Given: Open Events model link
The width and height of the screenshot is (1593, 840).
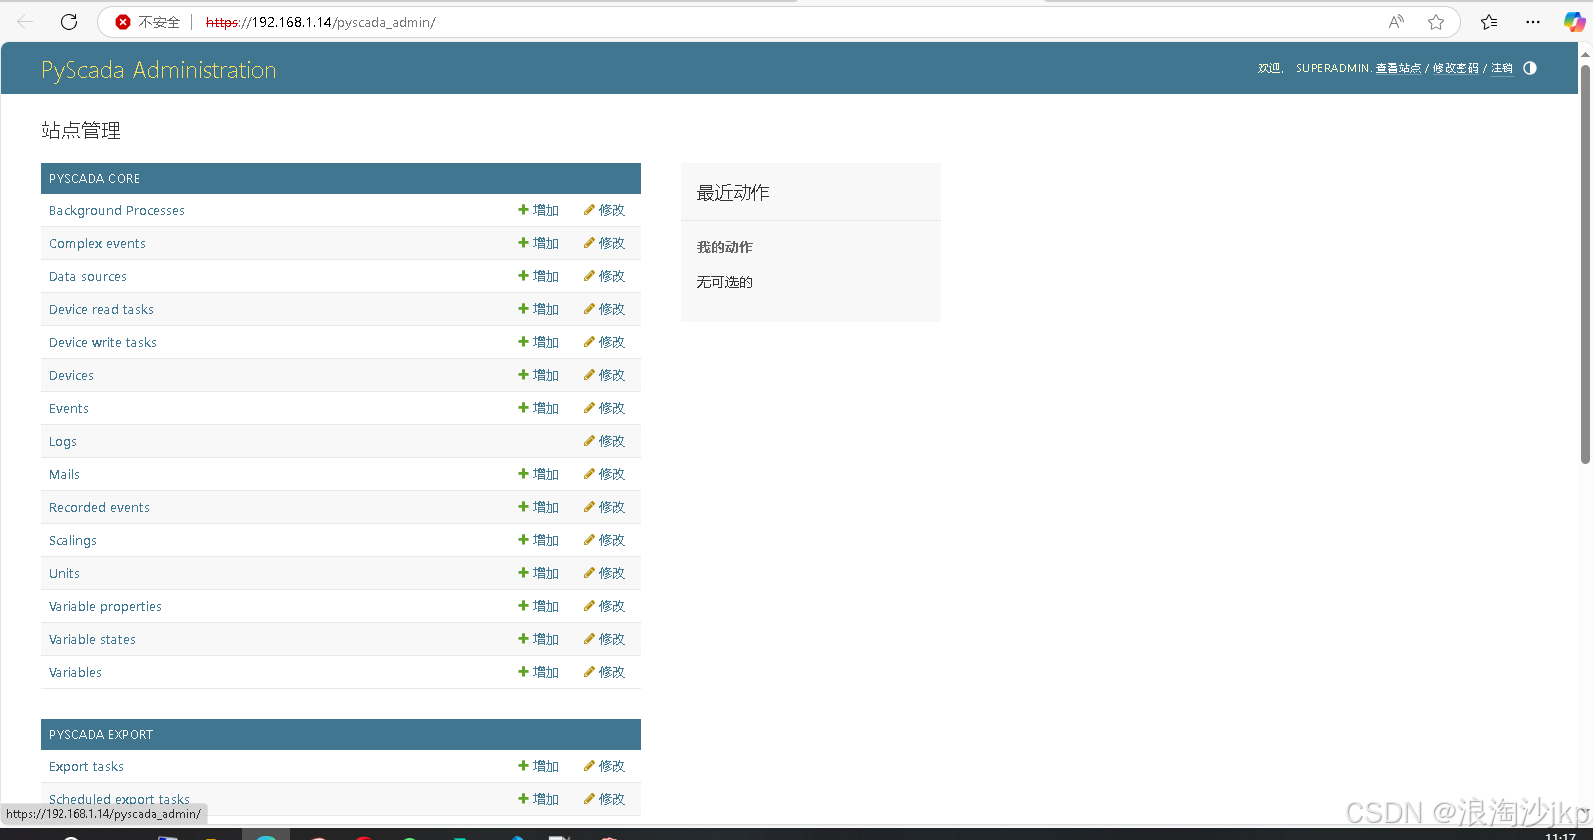Looking at the screenshot, I should click(69, 408).
